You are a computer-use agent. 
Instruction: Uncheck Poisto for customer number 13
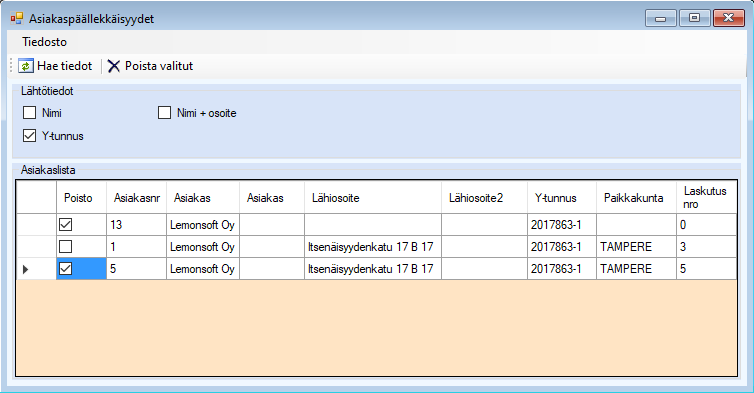coord(65,225)
